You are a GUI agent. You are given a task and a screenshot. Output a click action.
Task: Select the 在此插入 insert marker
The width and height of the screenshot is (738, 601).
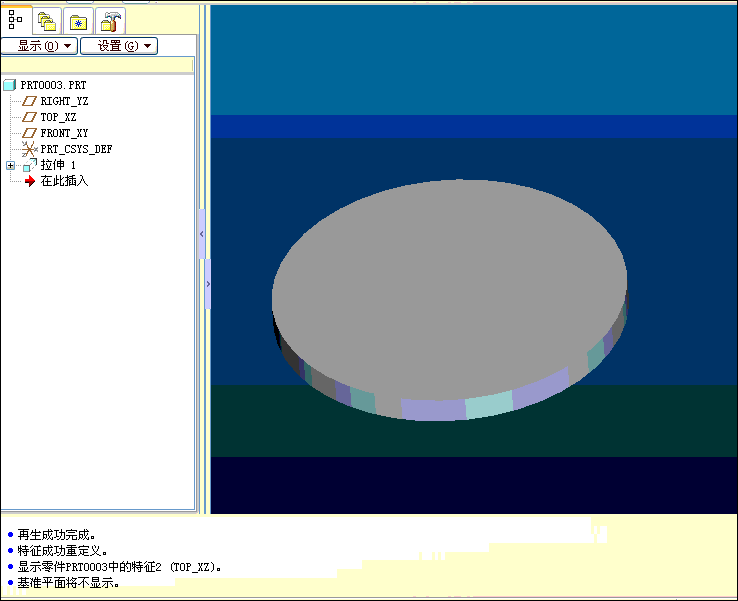64,181
